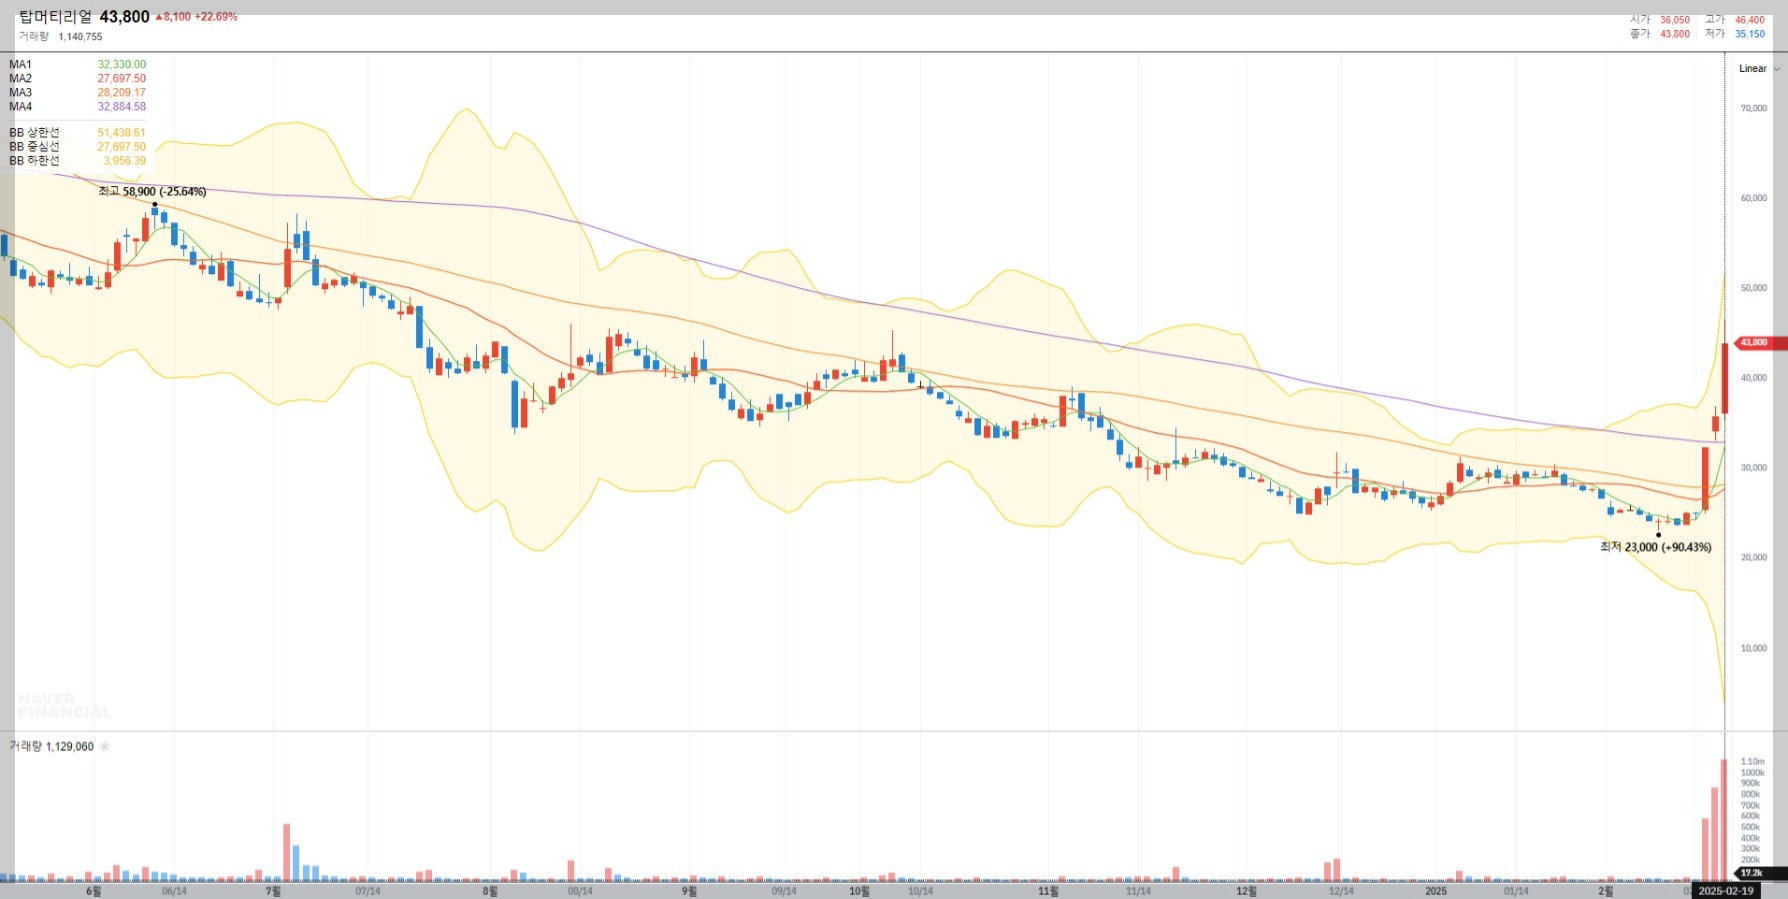Click the 2025 year axis label

point(1436,891)
